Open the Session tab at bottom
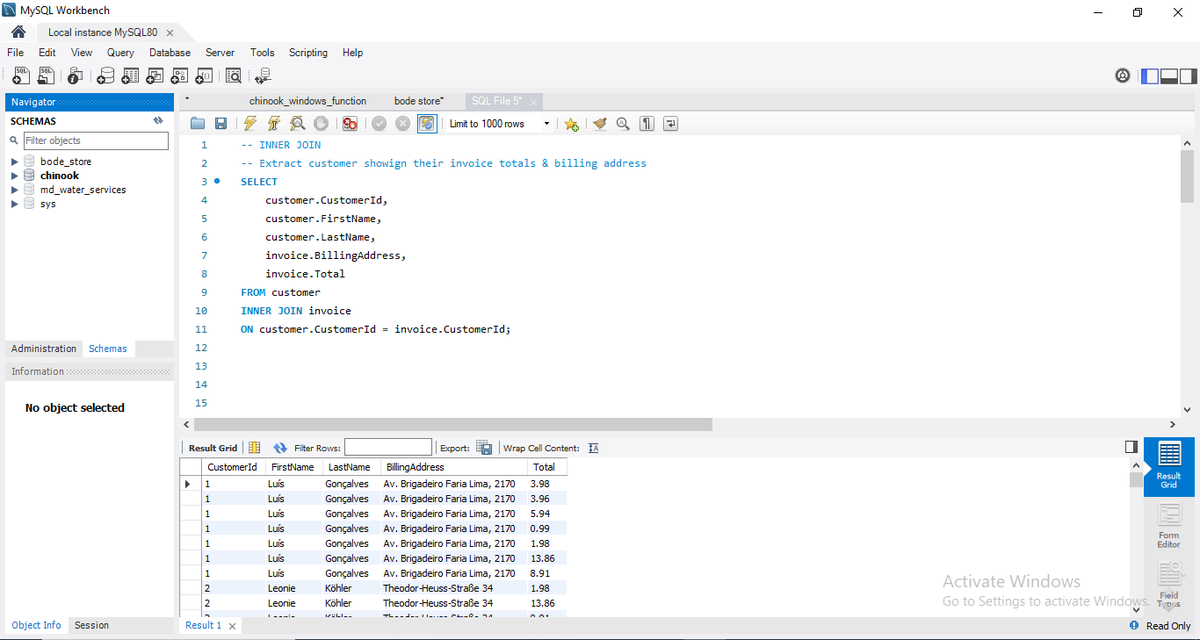This screenshot has height=640, width=1200. point(91,625)
